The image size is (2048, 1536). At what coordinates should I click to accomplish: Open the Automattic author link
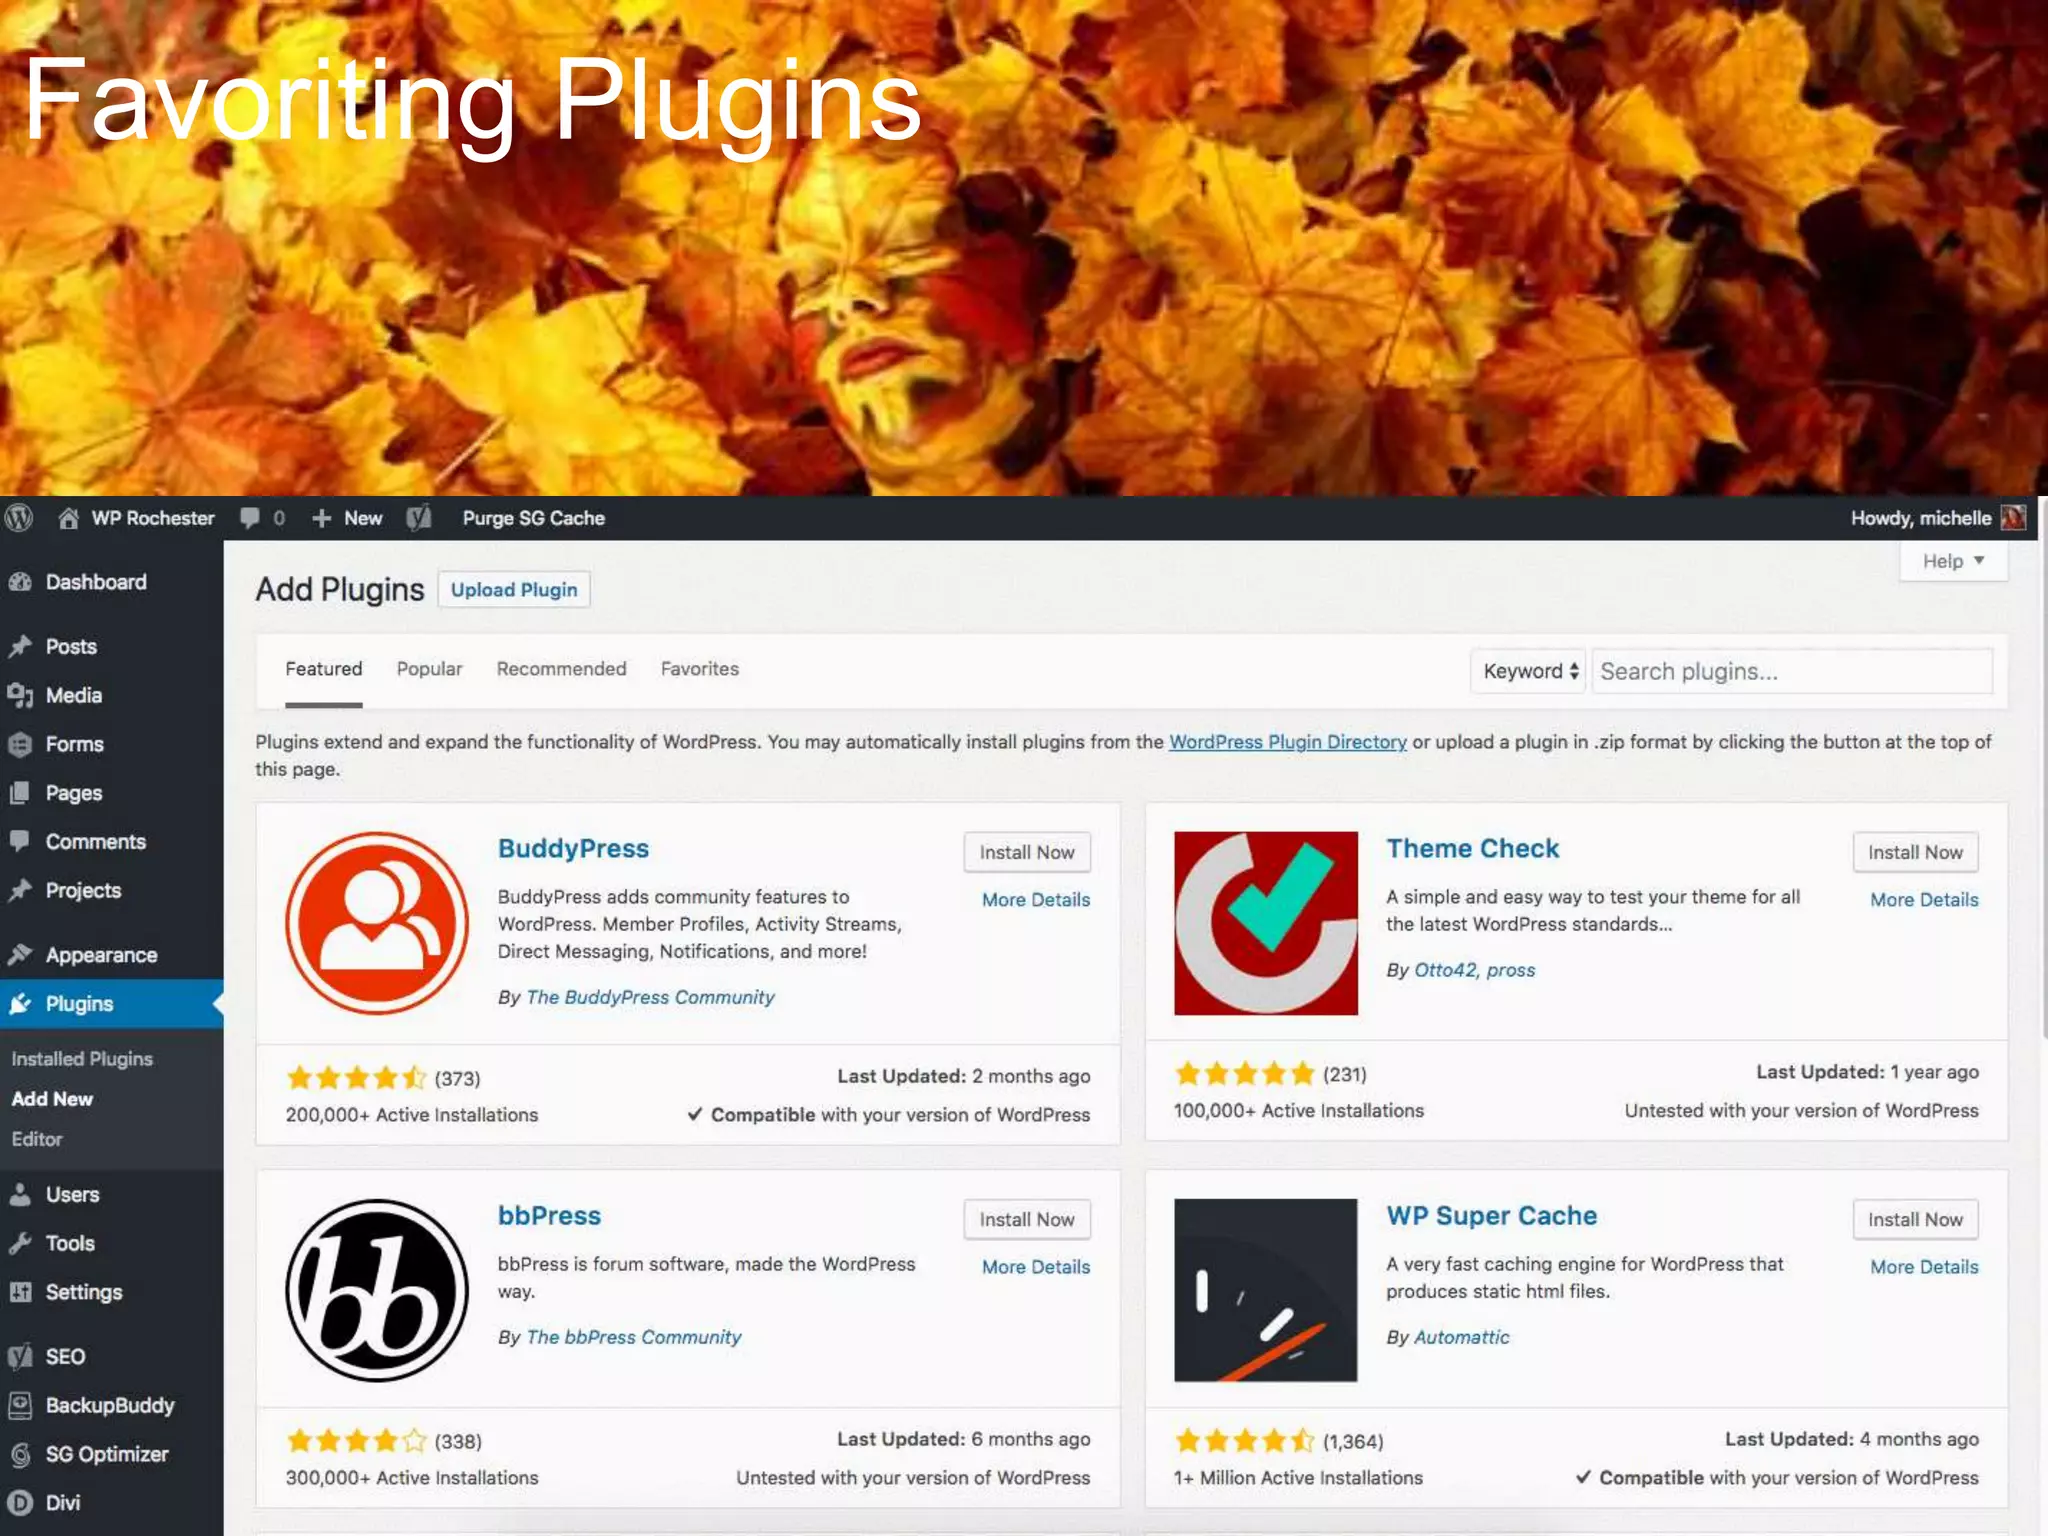coord(1462,1337)
